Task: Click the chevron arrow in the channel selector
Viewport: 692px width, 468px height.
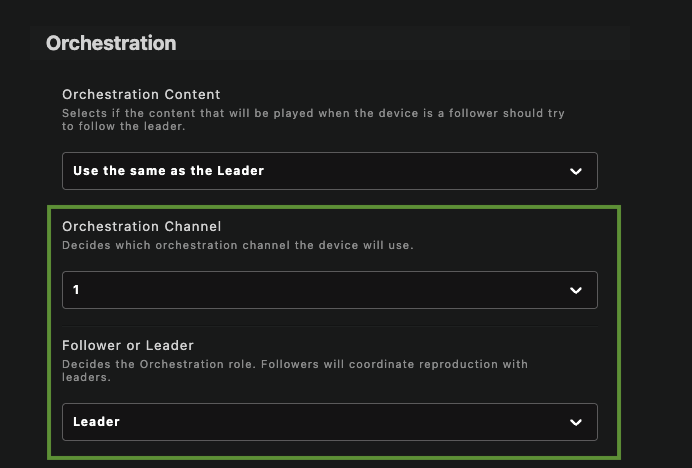Action: pos(575,290)
